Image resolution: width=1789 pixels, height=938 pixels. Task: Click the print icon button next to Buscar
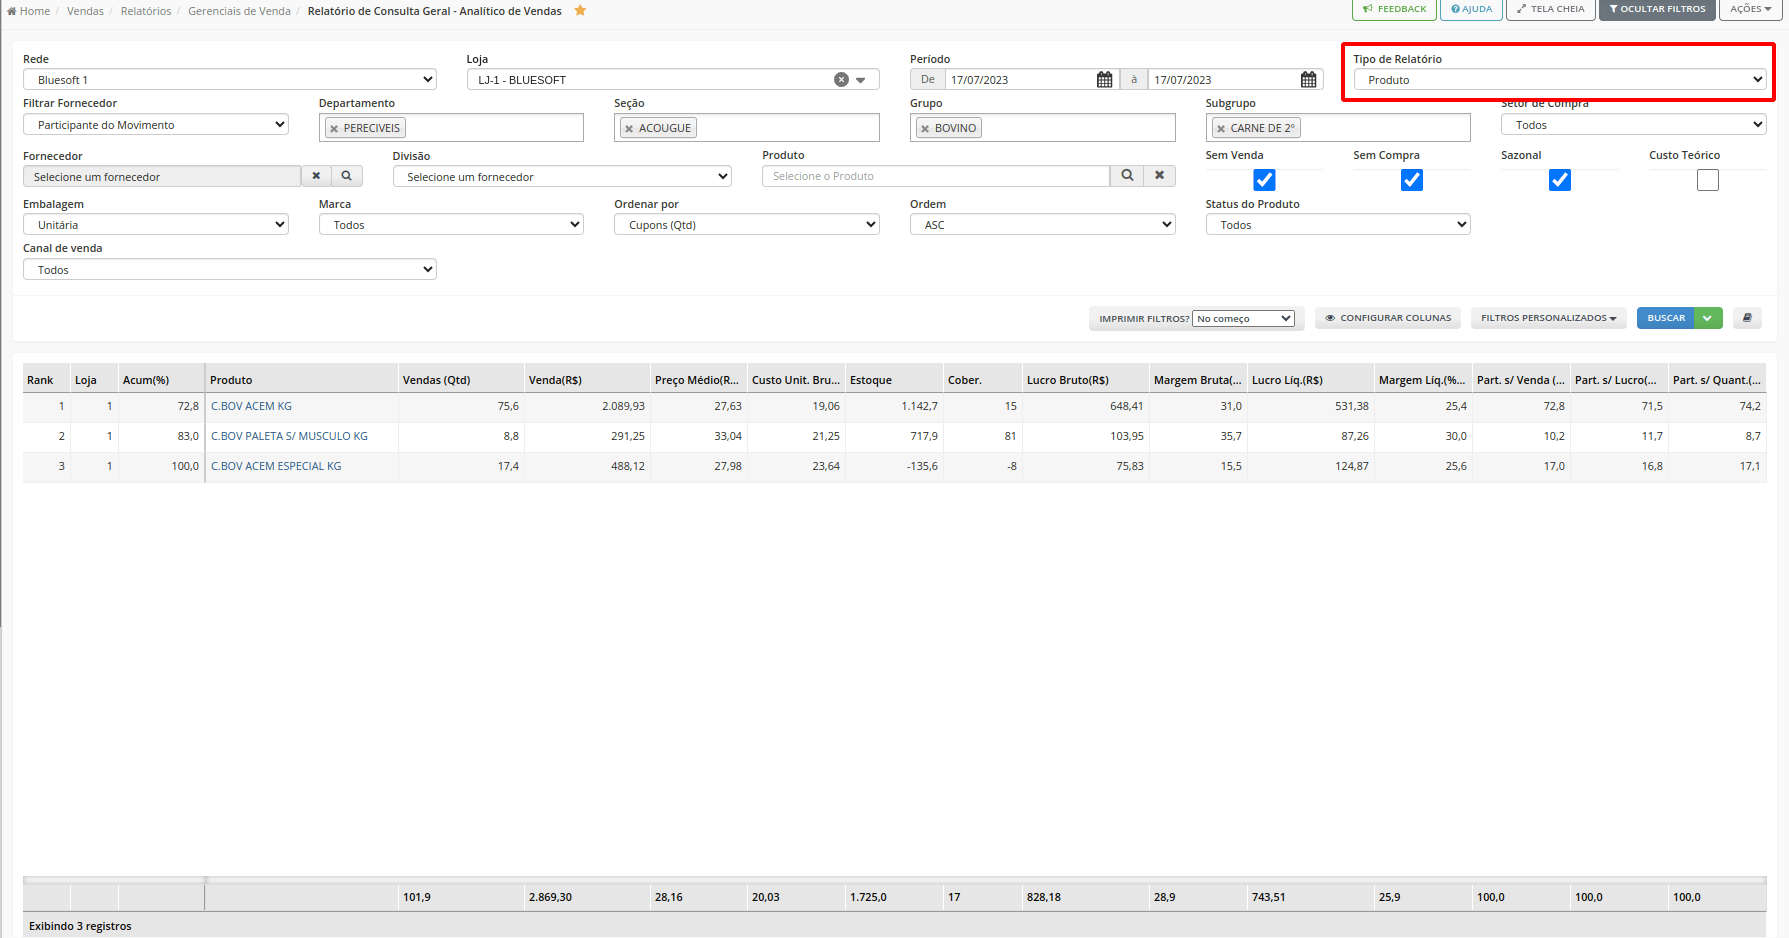(x=1747, y=318)
